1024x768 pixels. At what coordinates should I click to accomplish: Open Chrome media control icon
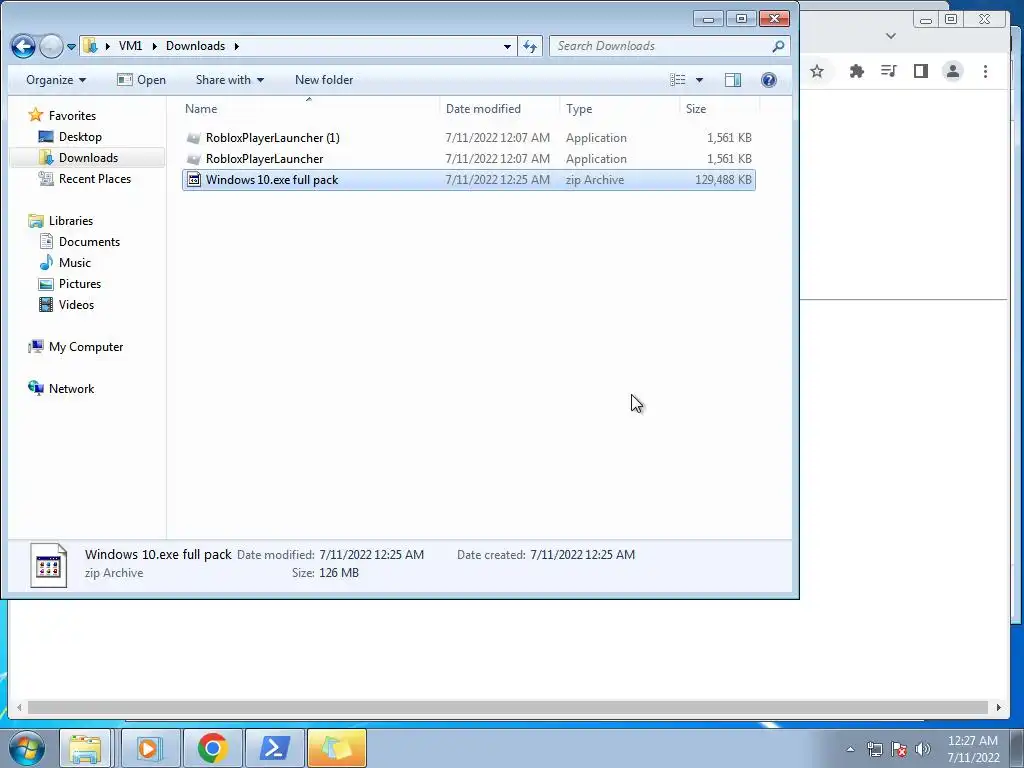tap(888, 71)
